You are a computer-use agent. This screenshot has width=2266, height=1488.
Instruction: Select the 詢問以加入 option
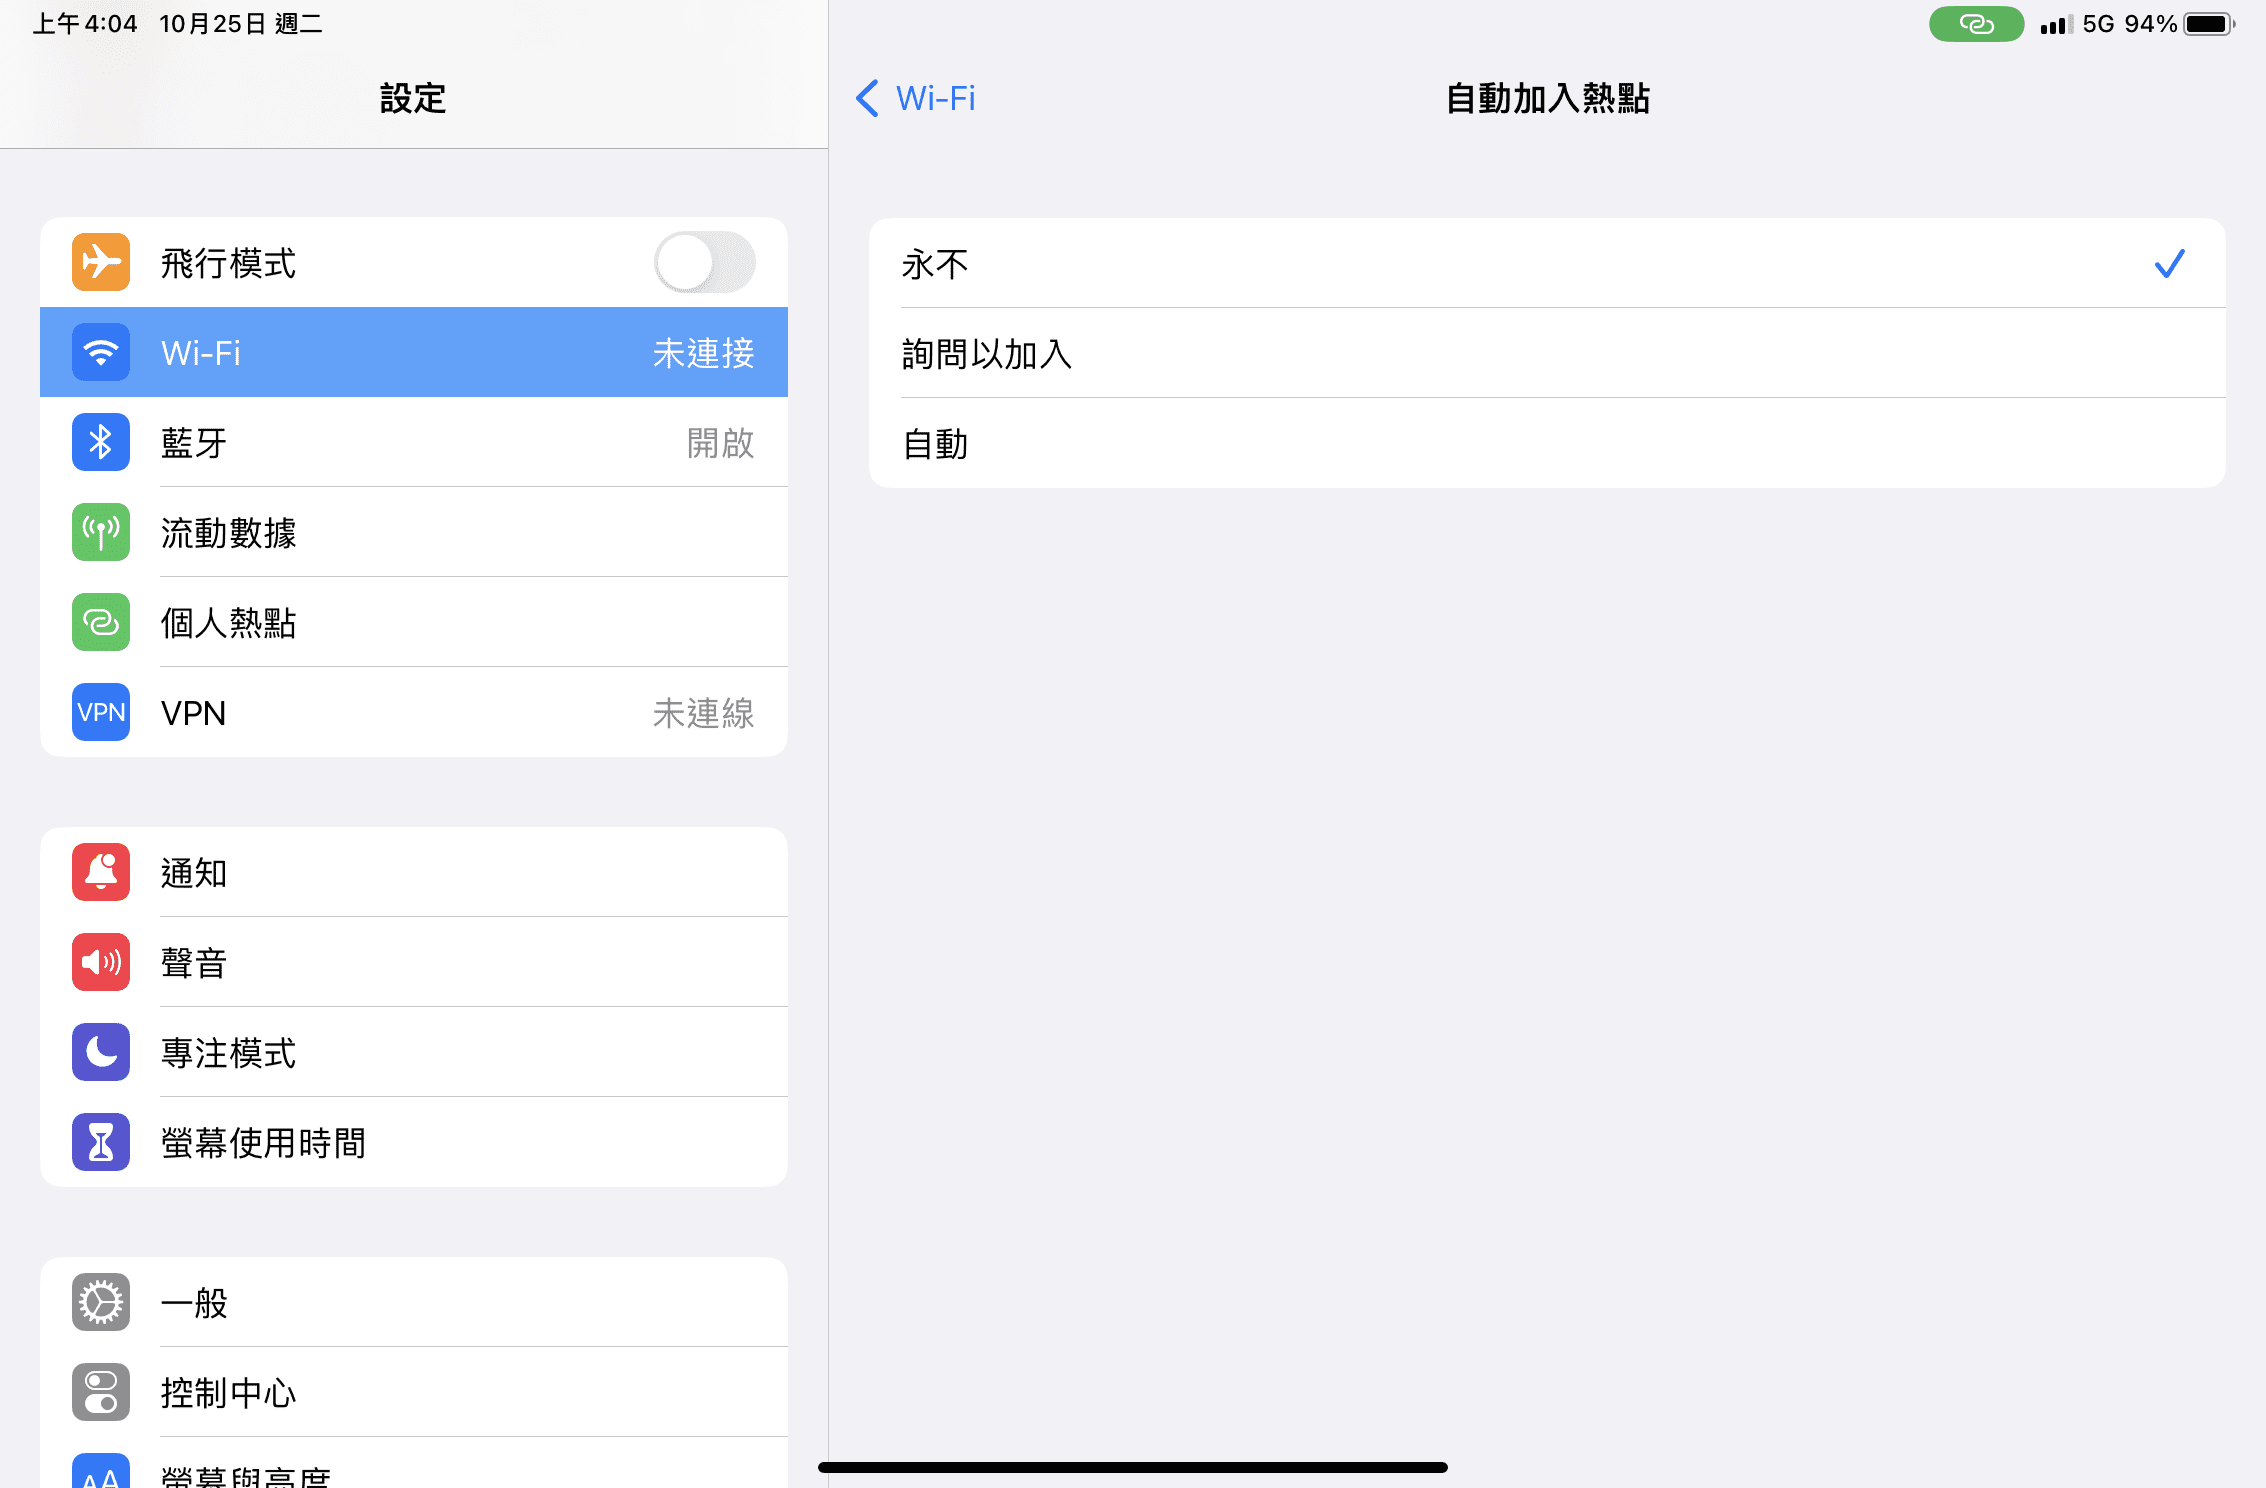pos(1547,353)
